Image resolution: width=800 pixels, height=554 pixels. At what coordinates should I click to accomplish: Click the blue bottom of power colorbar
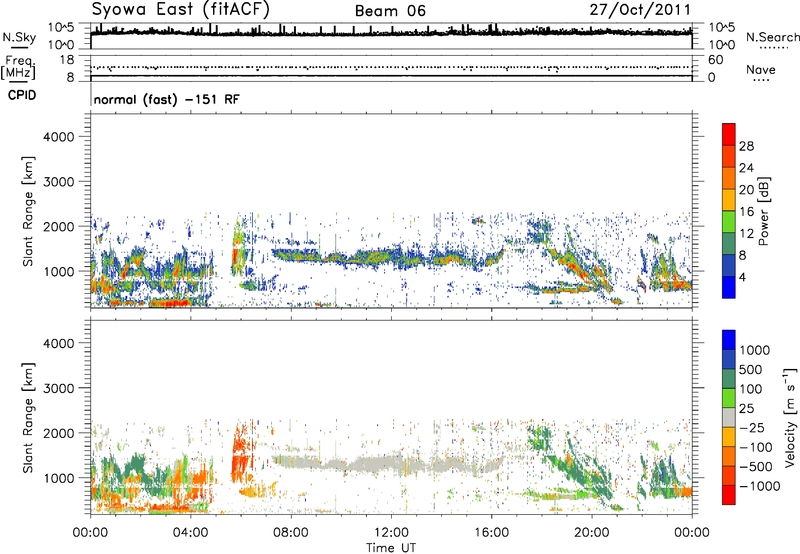[x=729, y=287]
